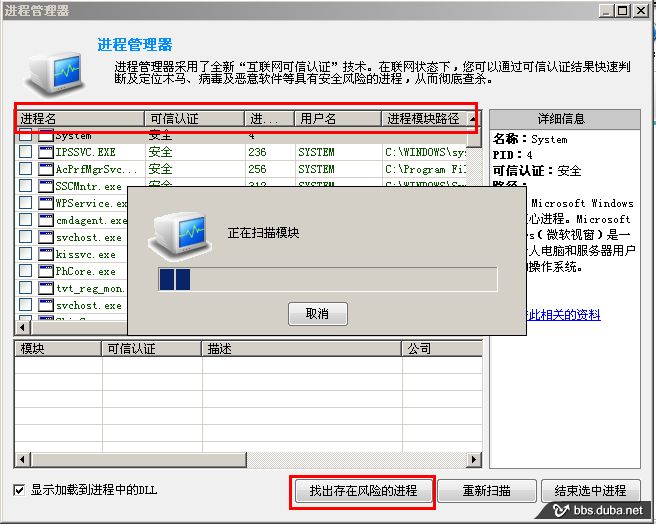Select the PhCore.exe process icon
Screen dimensions: 656x524
tap(46, 271)
